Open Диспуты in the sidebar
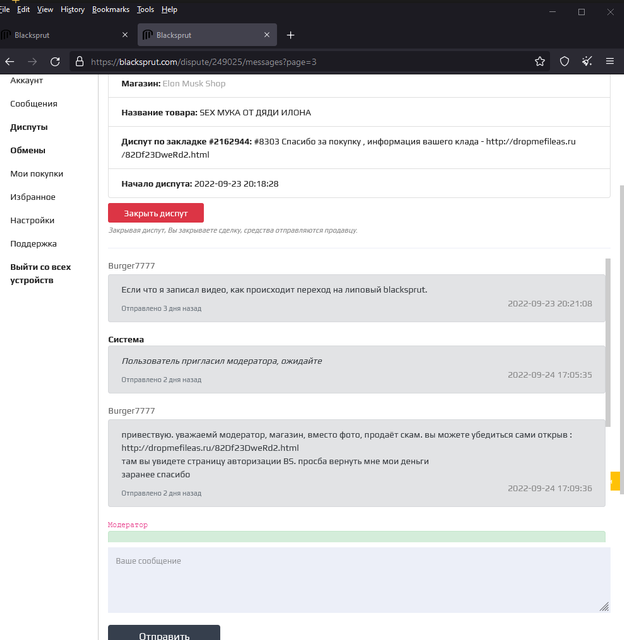Screen dimensions: 624x640 click(29, 127)
